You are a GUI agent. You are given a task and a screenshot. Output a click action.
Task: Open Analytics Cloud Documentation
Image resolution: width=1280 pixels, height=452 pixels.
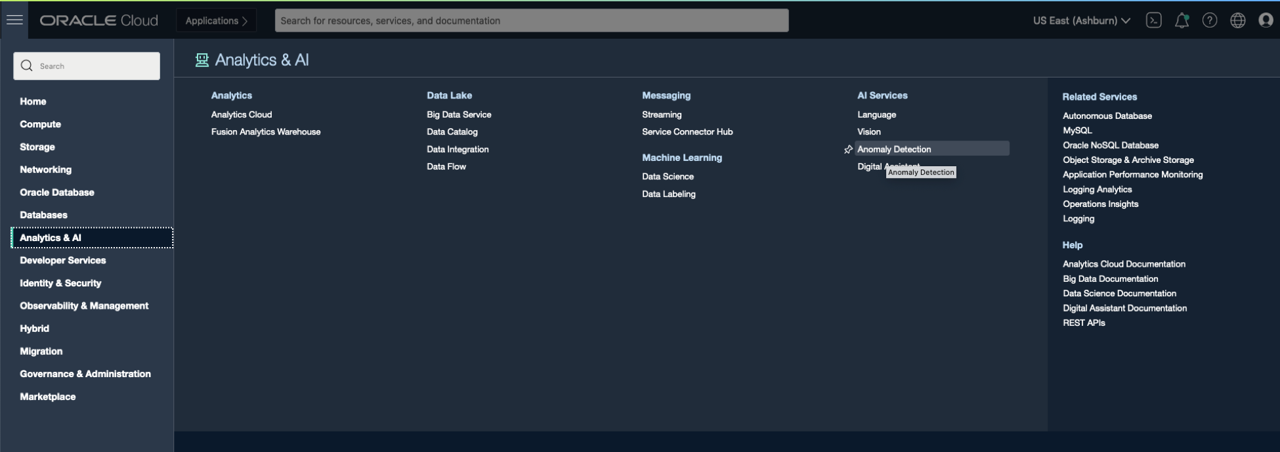click(1124, 264)
